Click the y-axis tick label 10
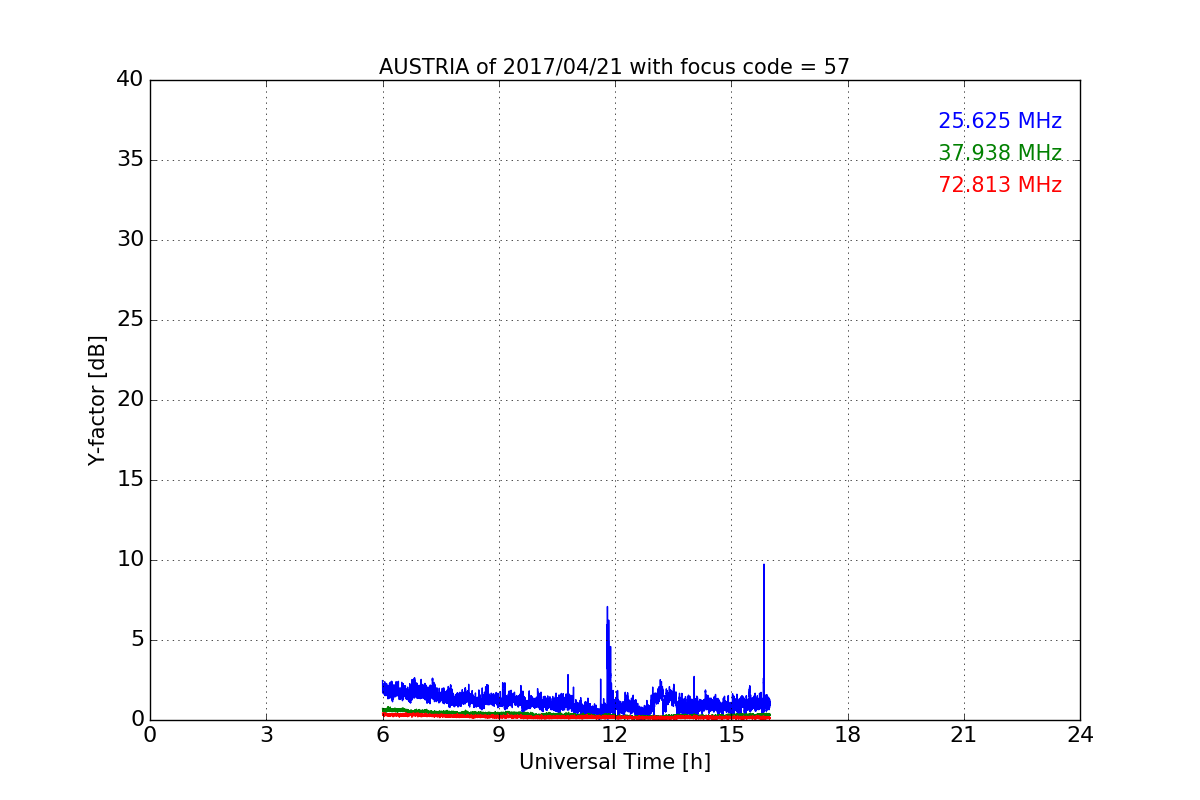 (x=129, y=560)
